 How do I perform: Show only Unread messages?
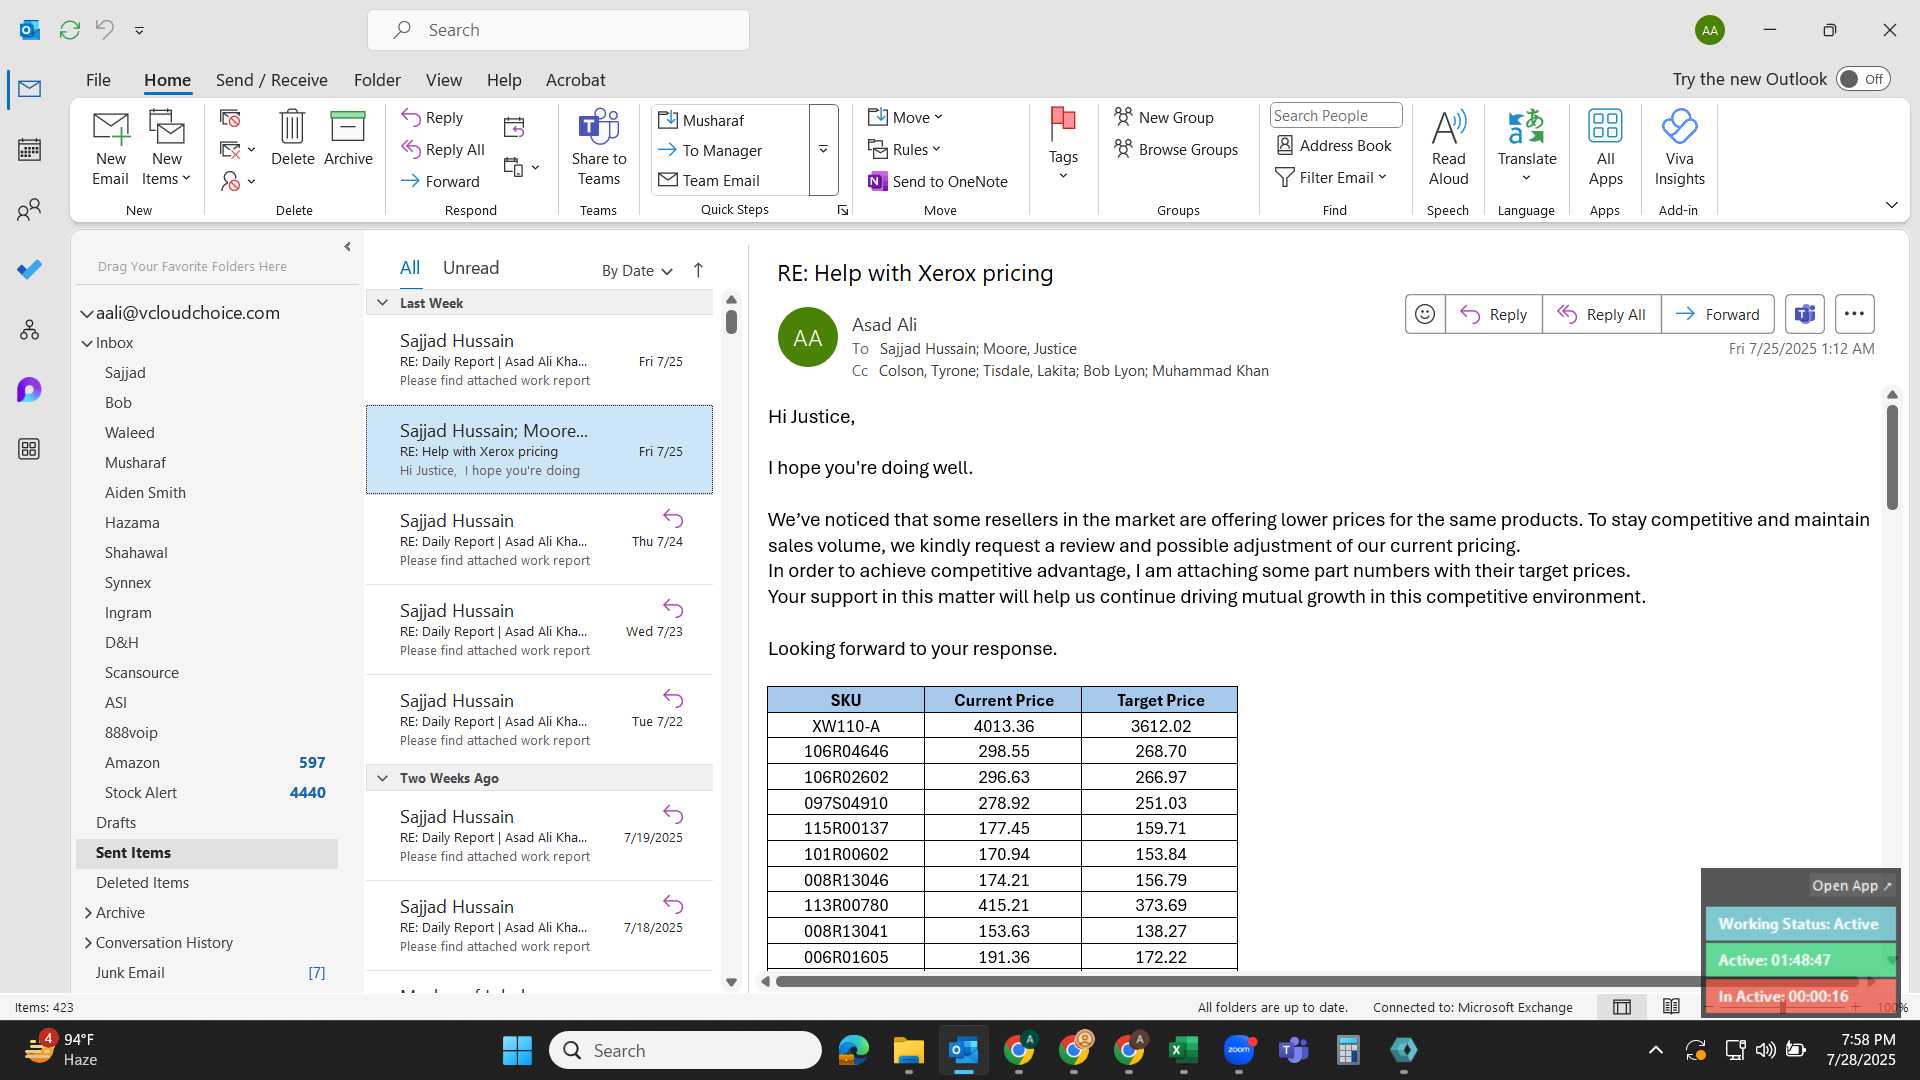[x=471, y=268]
